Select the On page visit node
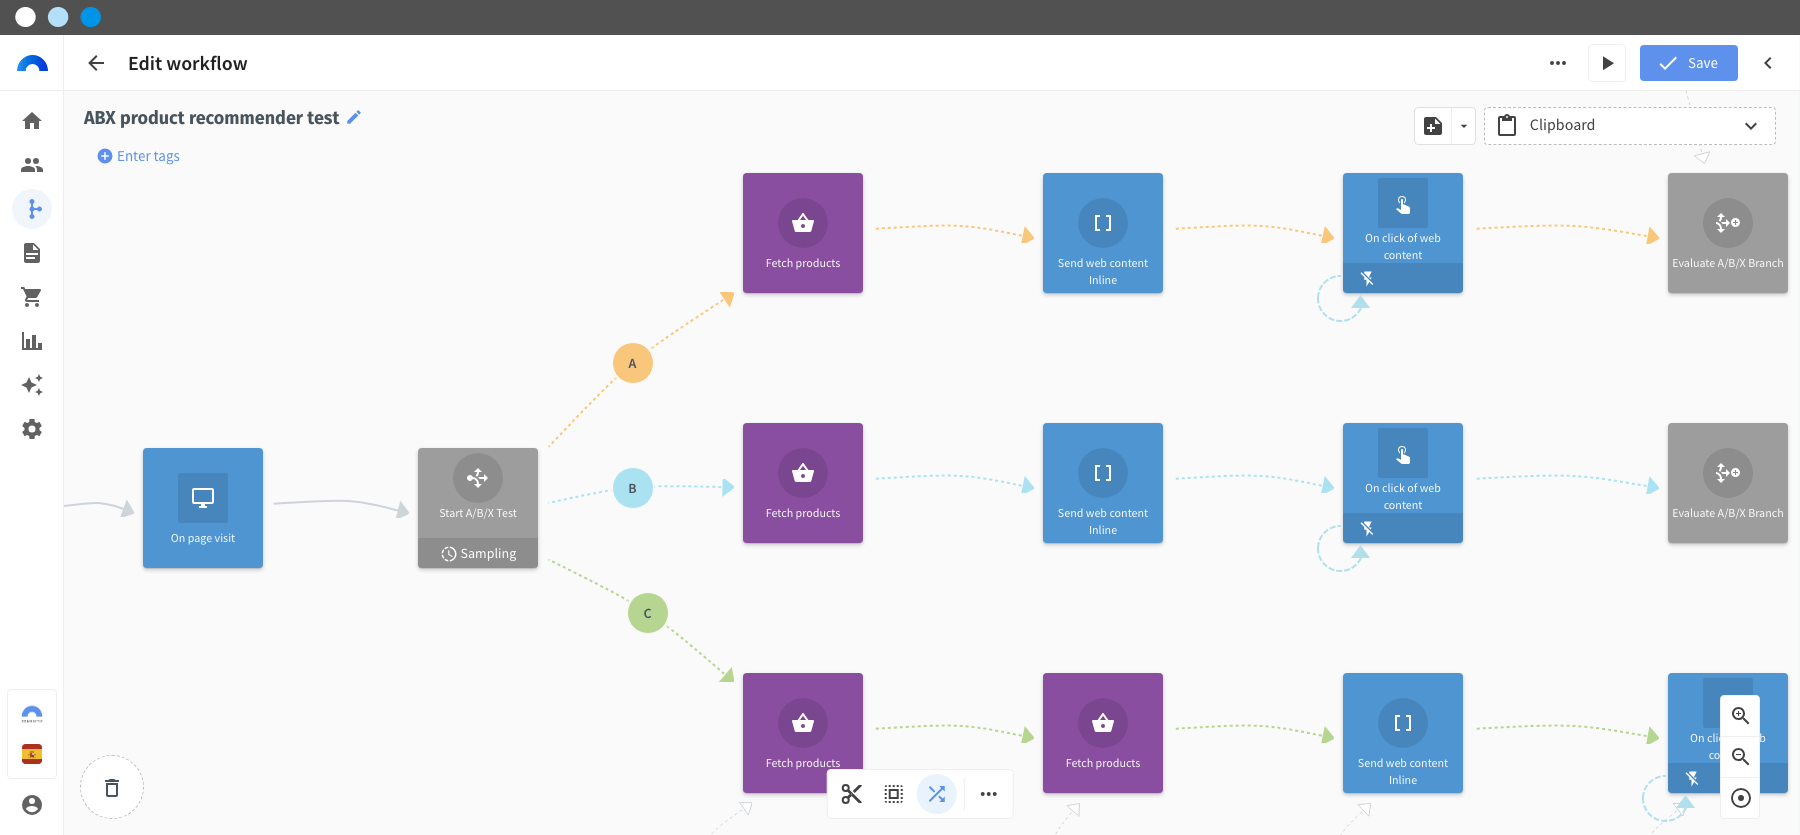 click(x=203, y=508)
